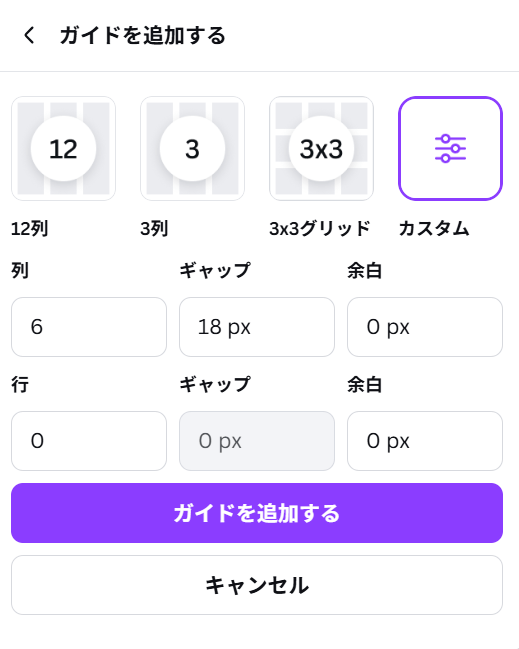The height and width of the screenshot is (649, 519).
Task: Click the greyed-out row ギャップ field
Action: tap(257, 441)
